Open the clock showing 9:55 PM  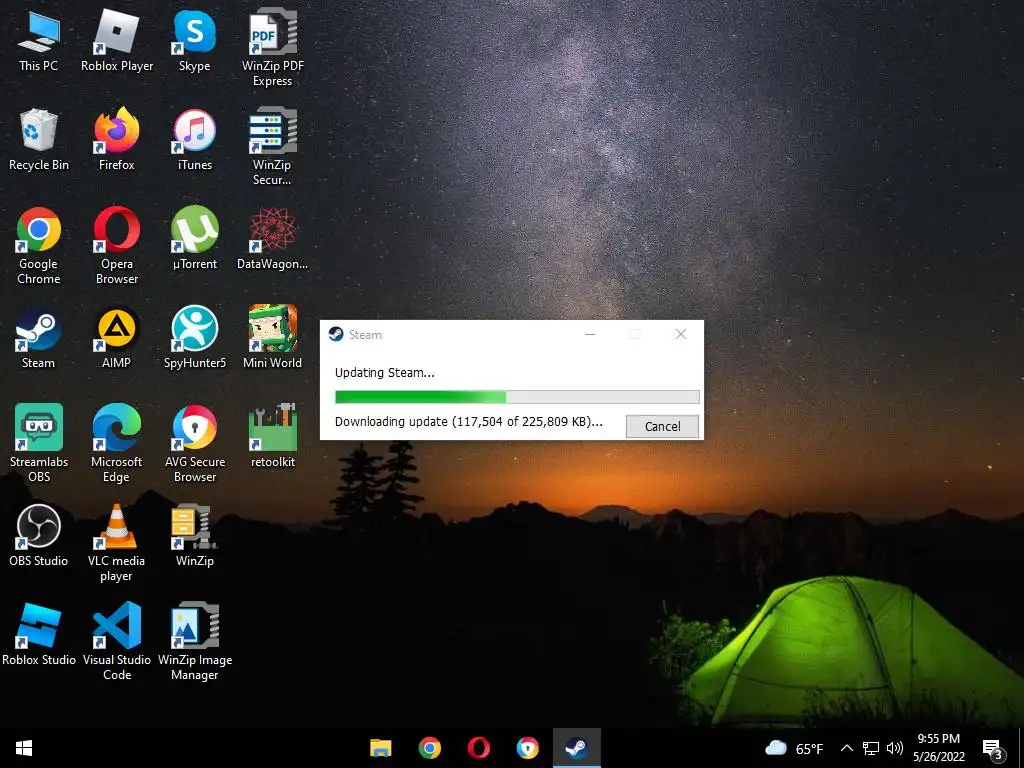tap(938, 748)
